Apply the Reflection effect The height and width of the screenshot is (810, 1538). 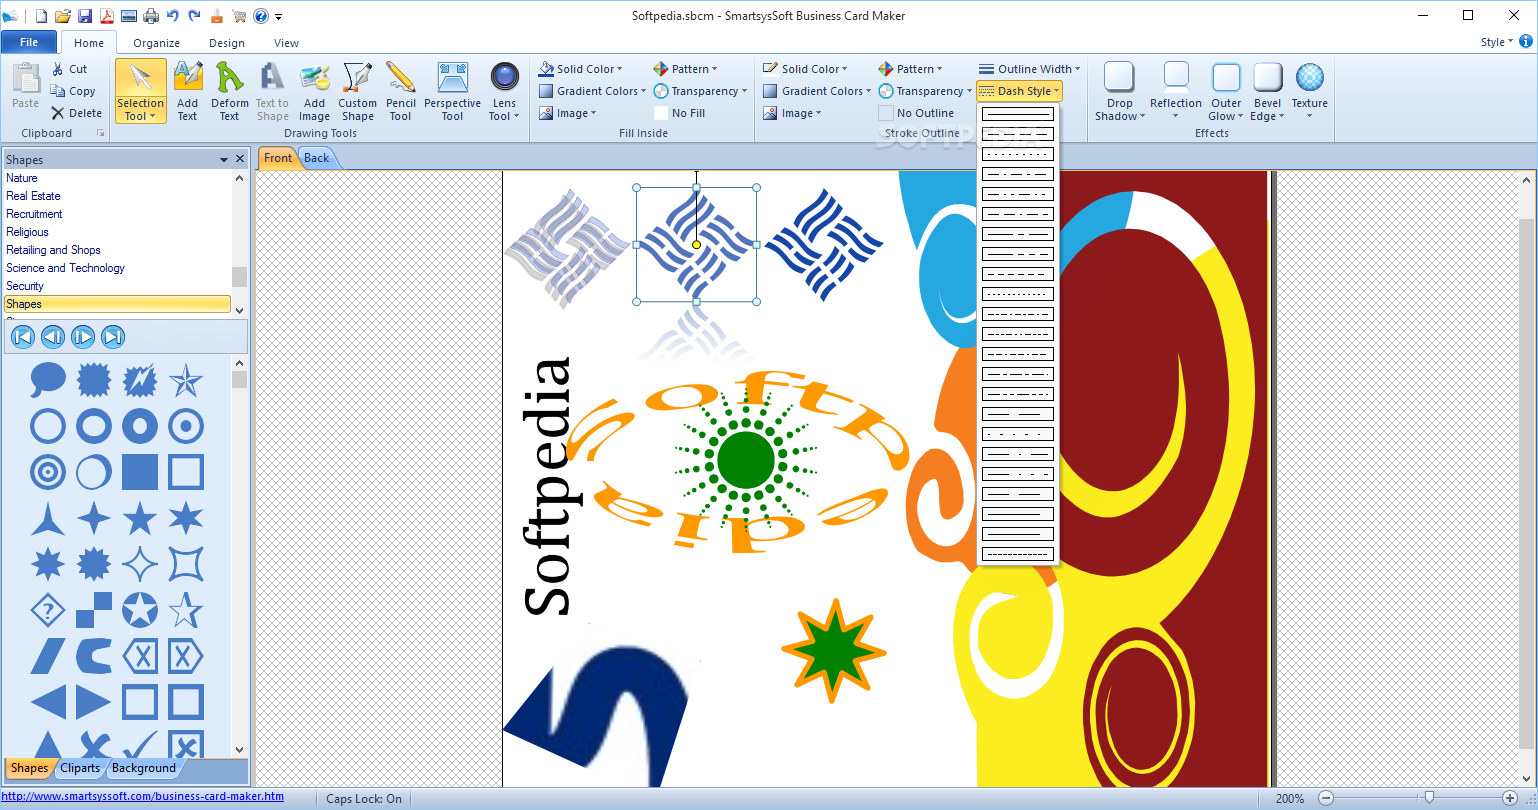1176,91
